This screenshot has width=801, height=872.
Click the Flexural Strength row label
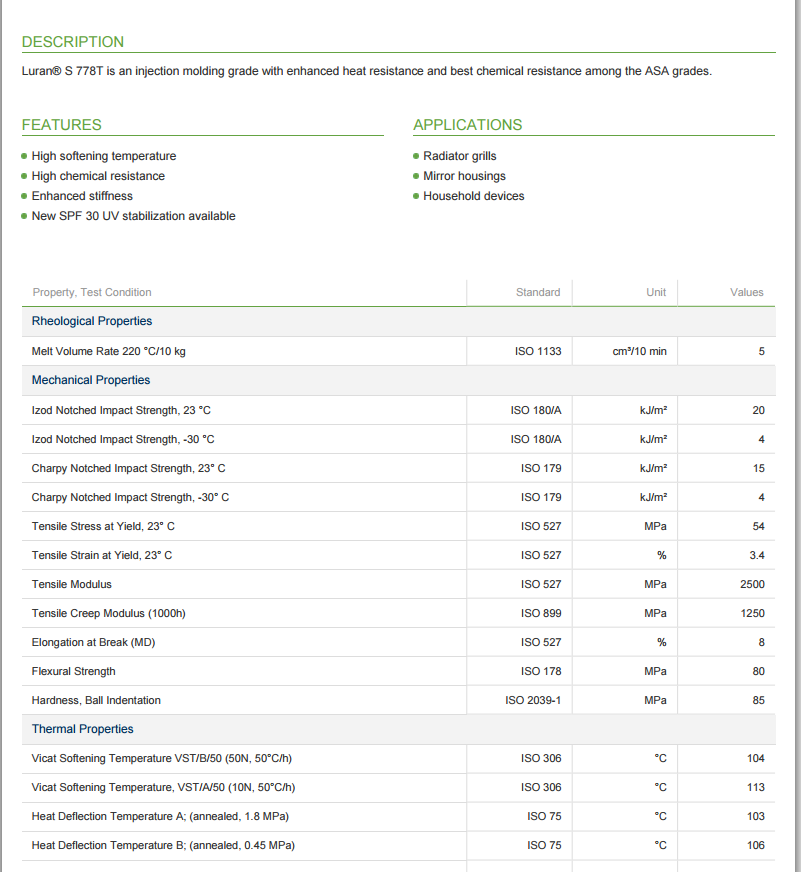click(73, 671)
